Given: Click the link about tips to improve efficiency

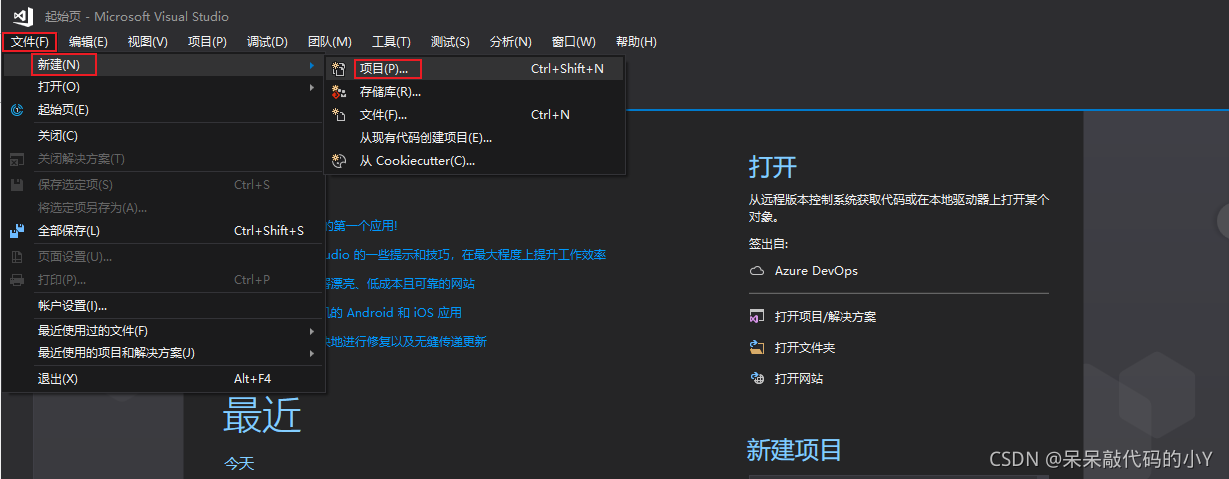Looking at the screenshot, I should click(x=465, y=255).
